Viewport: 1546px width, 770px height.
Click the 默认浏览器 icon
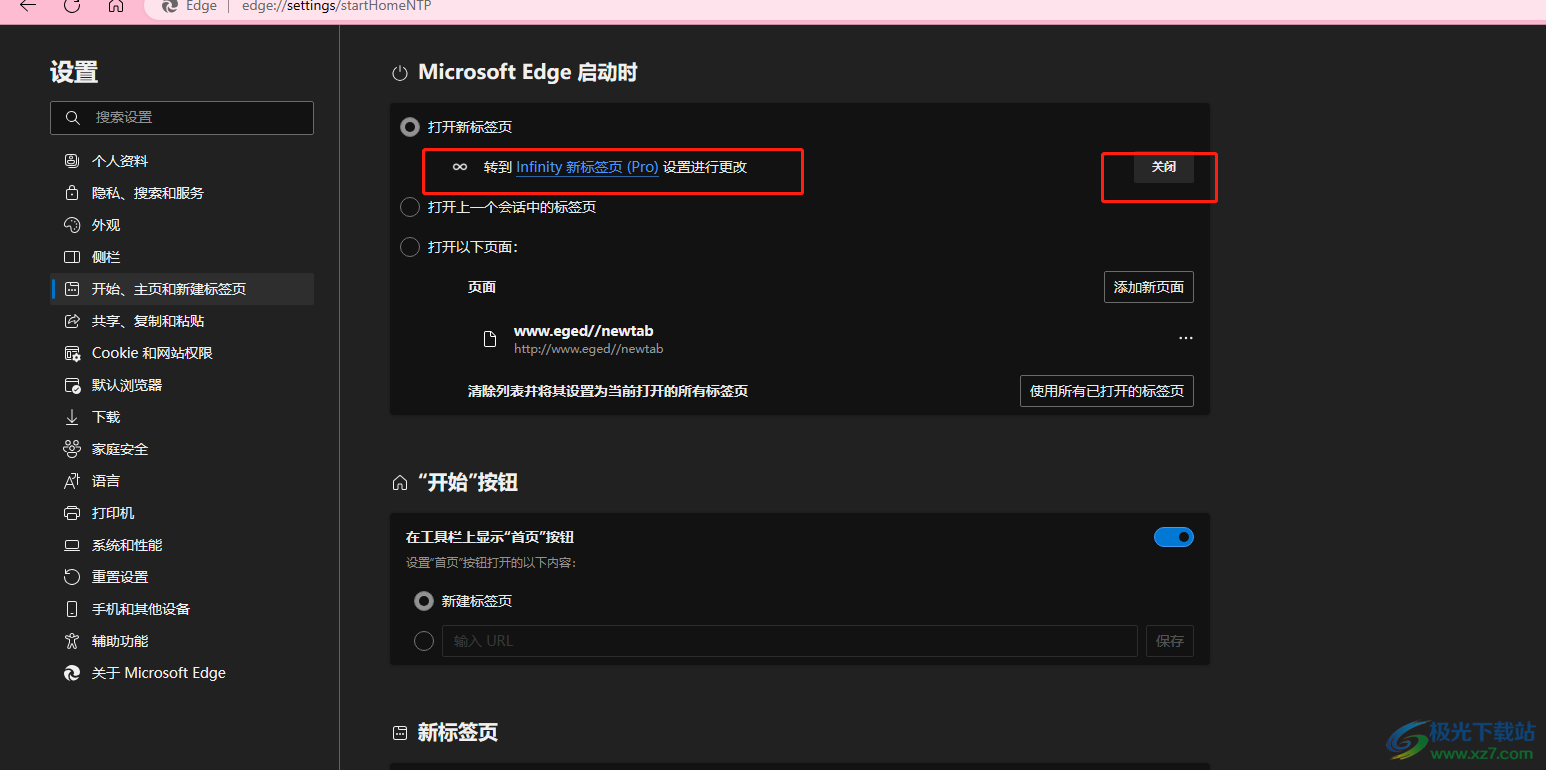point(72,385)
